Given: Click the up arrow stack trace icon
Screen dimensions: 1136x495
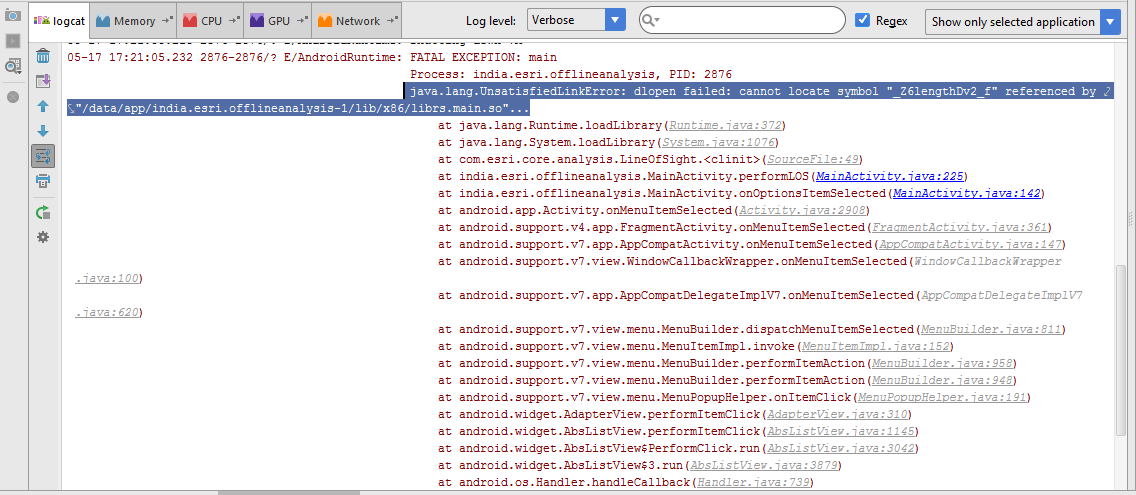Looking at the screenshot, I should click(x=43, y=106).
